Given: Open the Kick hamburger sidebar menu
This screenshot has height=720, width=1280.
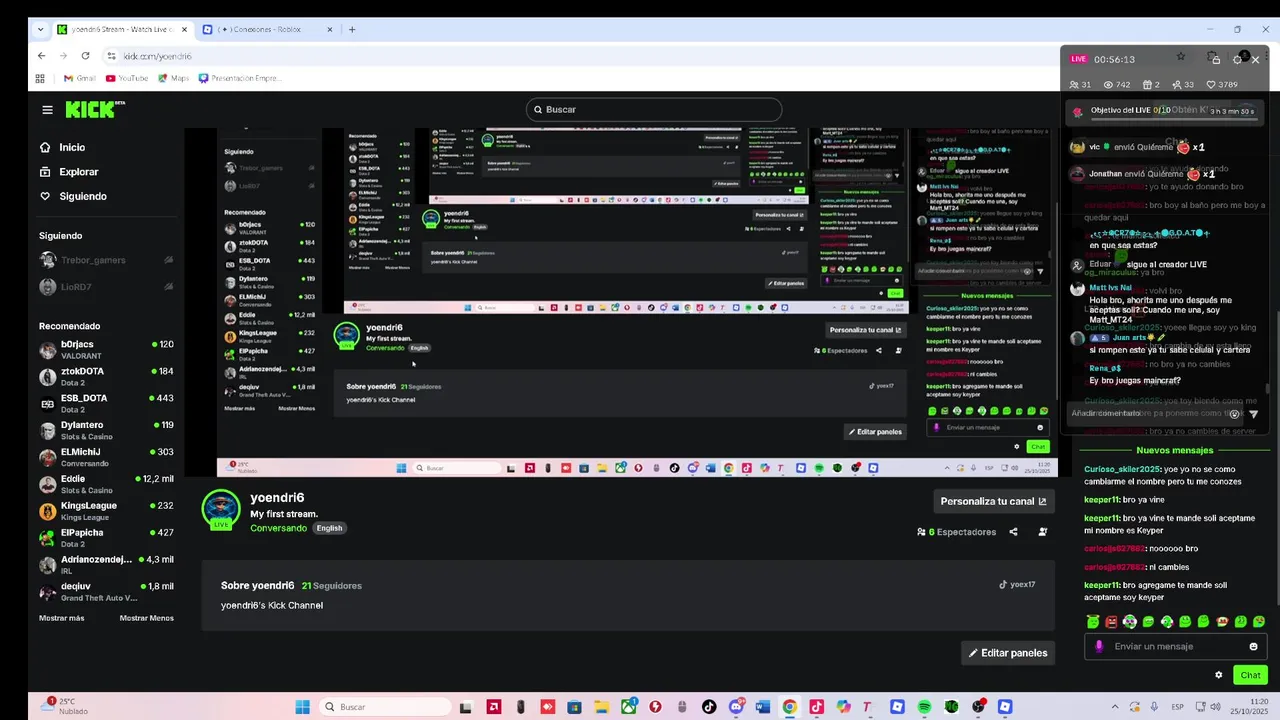Looking at the screenshot, I should point(47,110).
